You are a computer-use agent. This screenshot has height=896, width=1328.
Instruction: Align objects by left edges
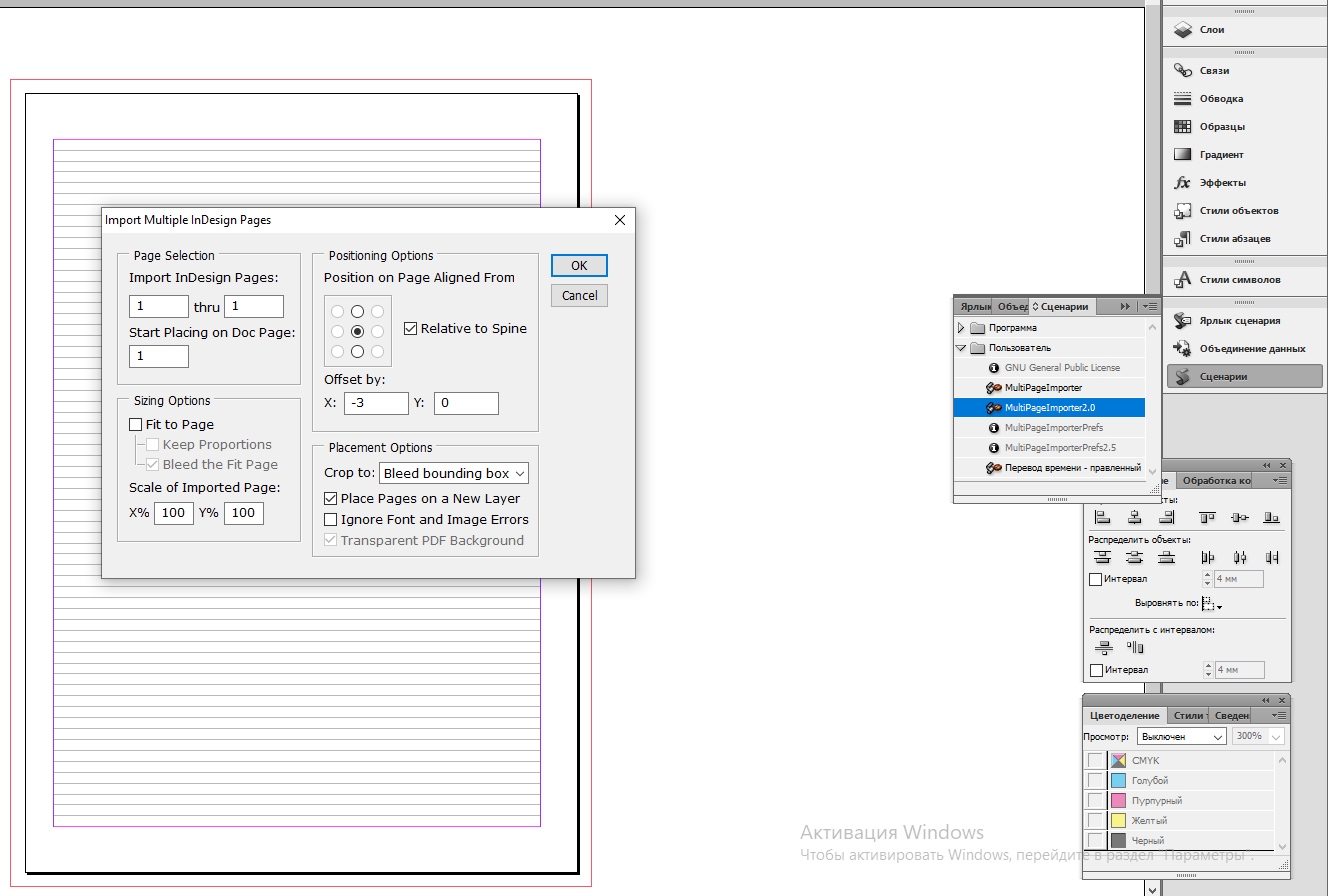(1103, 517)
